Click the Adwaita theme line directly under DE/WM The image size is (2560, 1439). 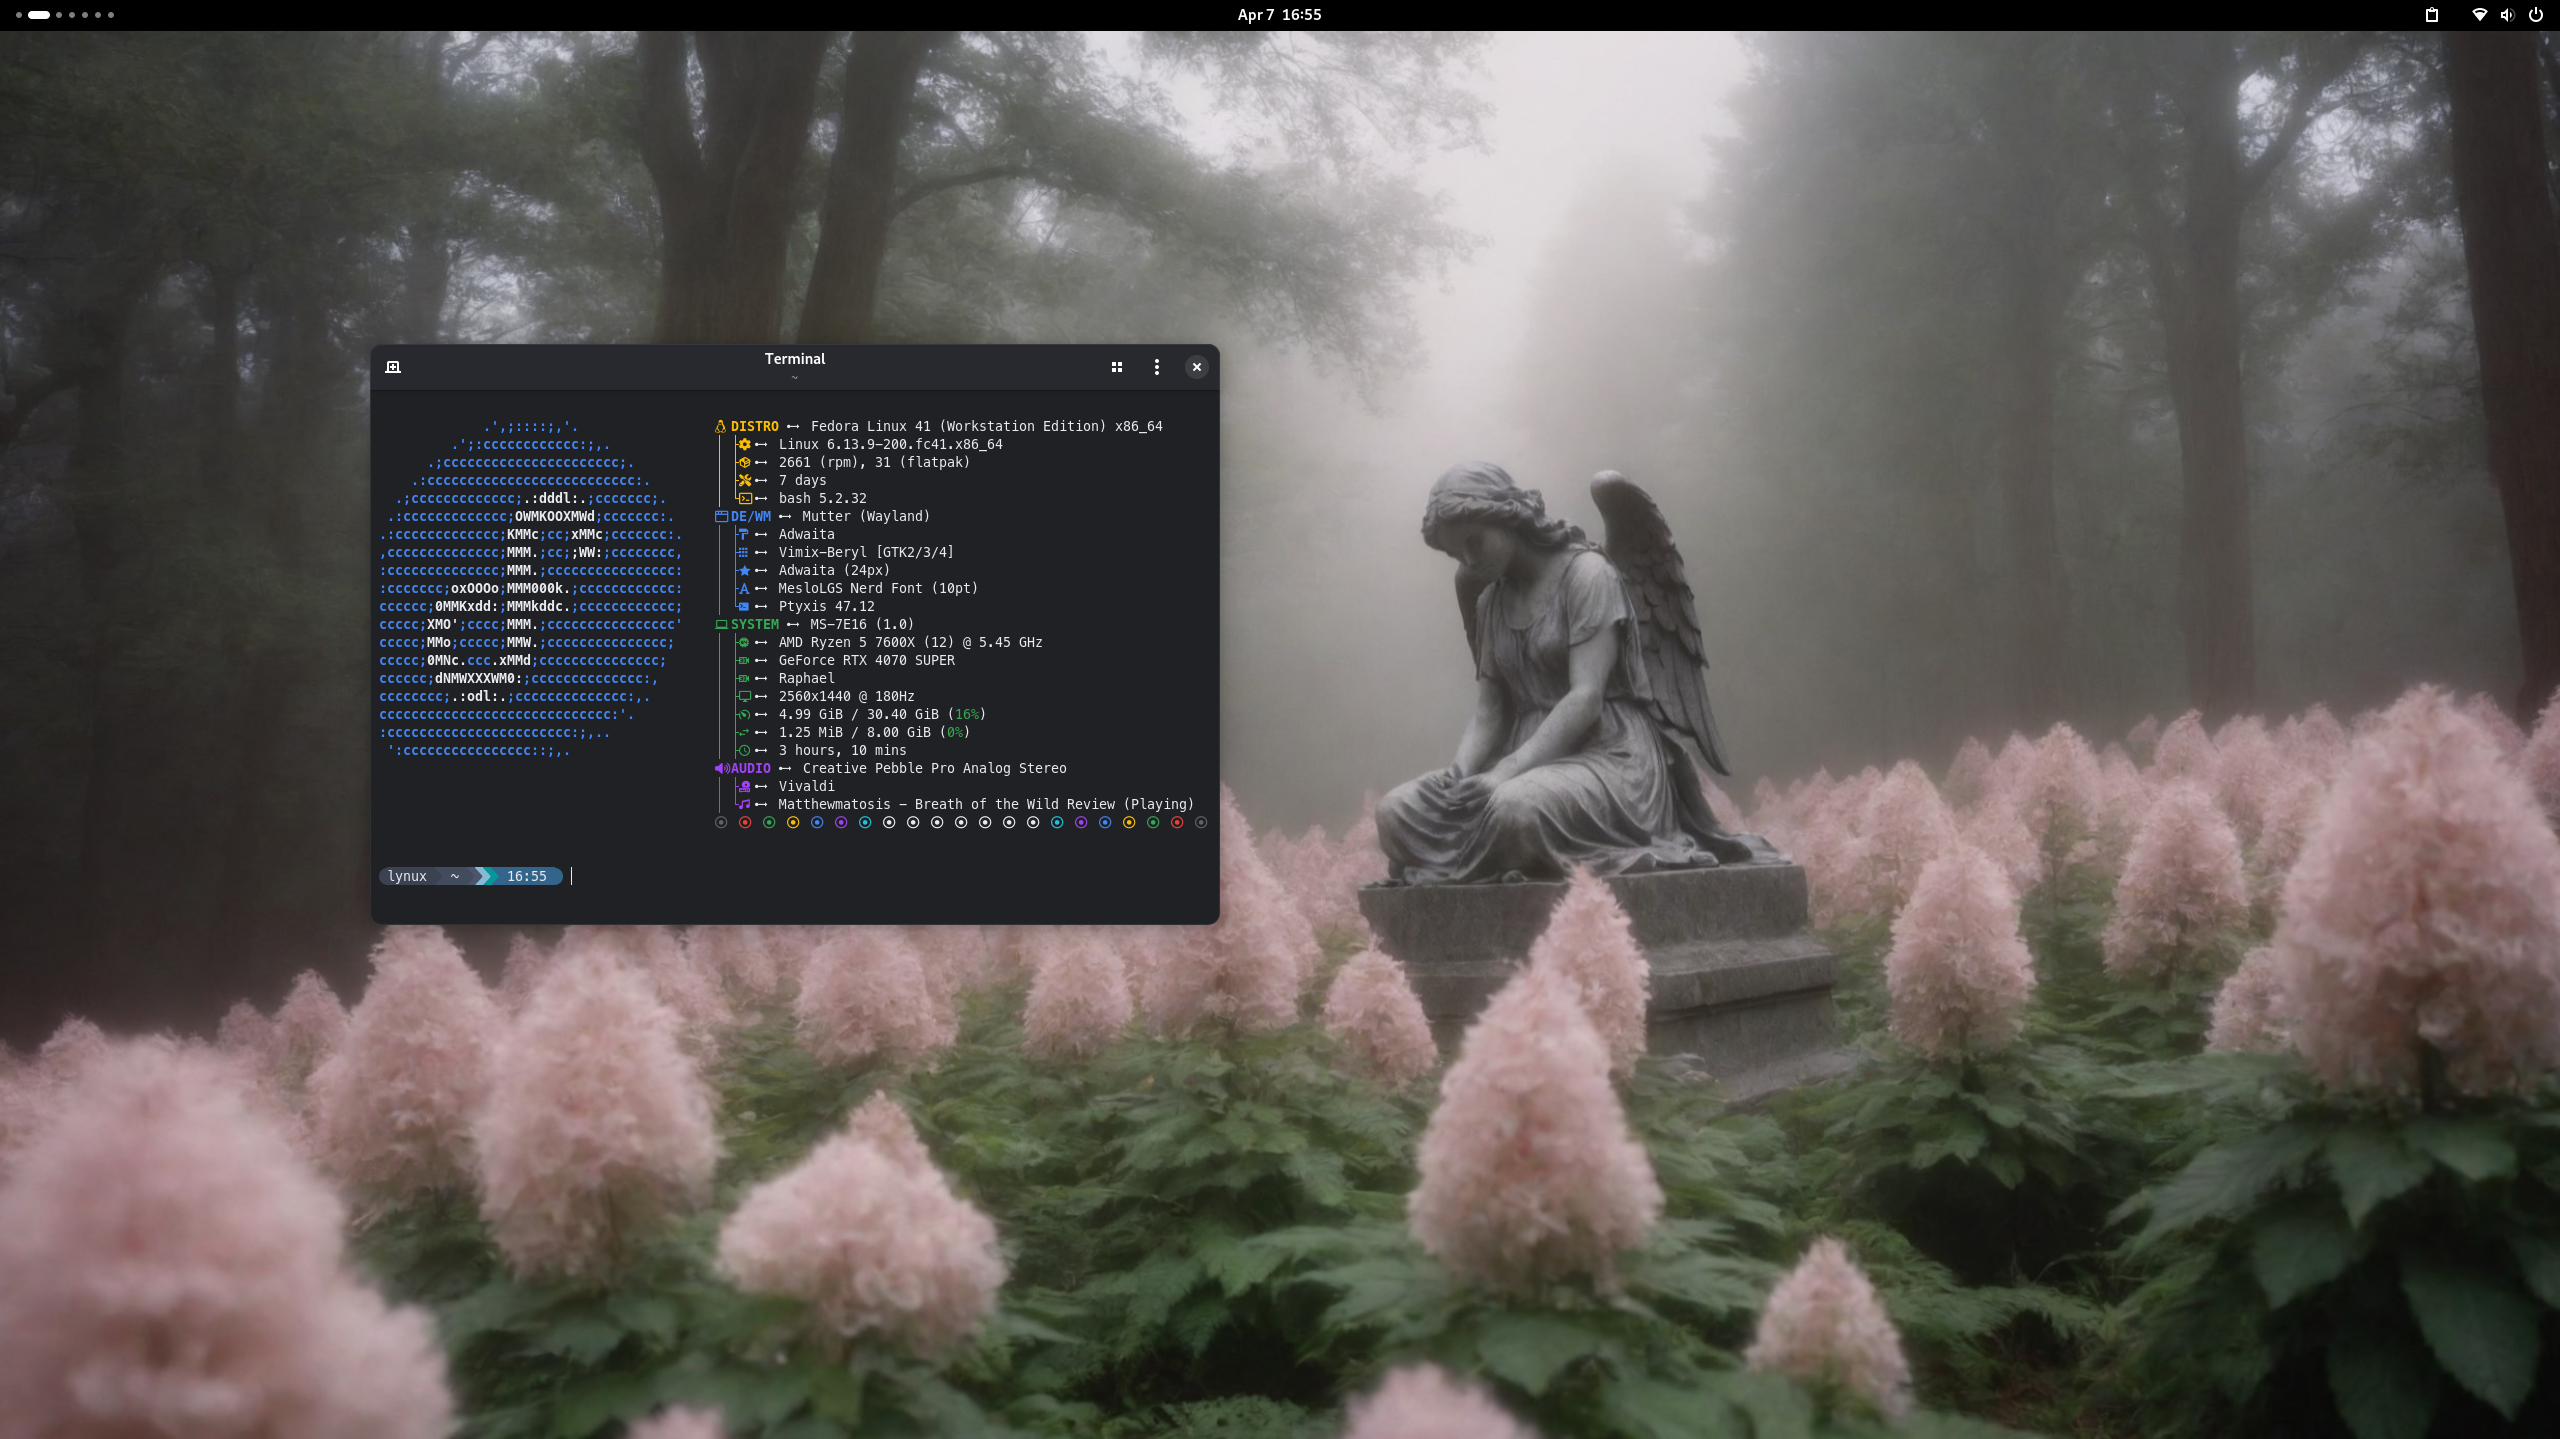point(806,534)
